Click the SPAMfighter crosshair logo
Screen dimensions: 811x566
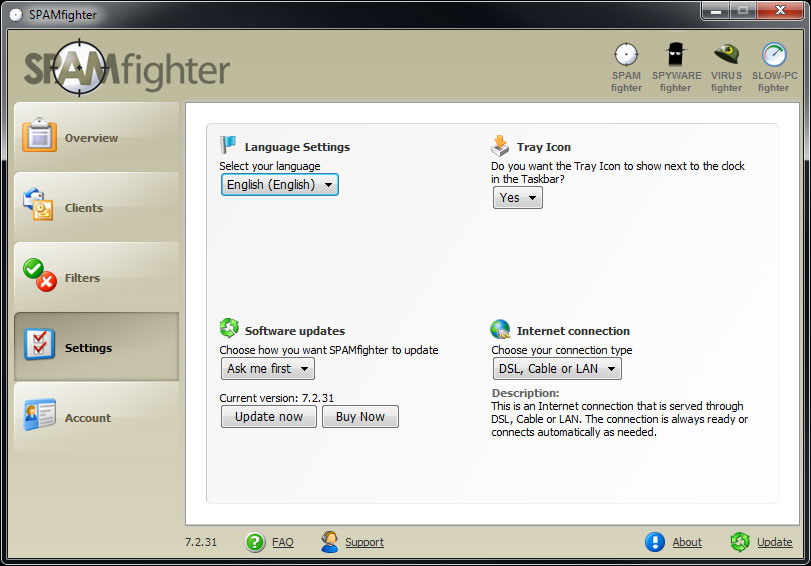pyautogui.click(x=79, y=68)
